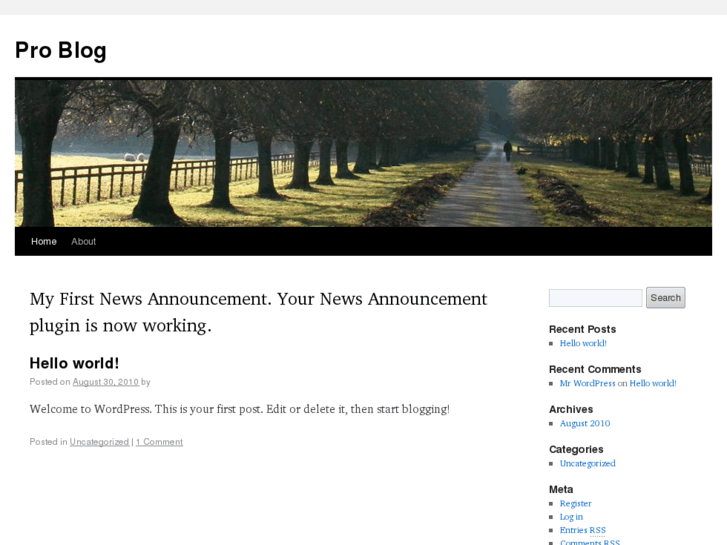Click the My First News Announcement text
Screen dimensions: 727x545
pos(258,312)
